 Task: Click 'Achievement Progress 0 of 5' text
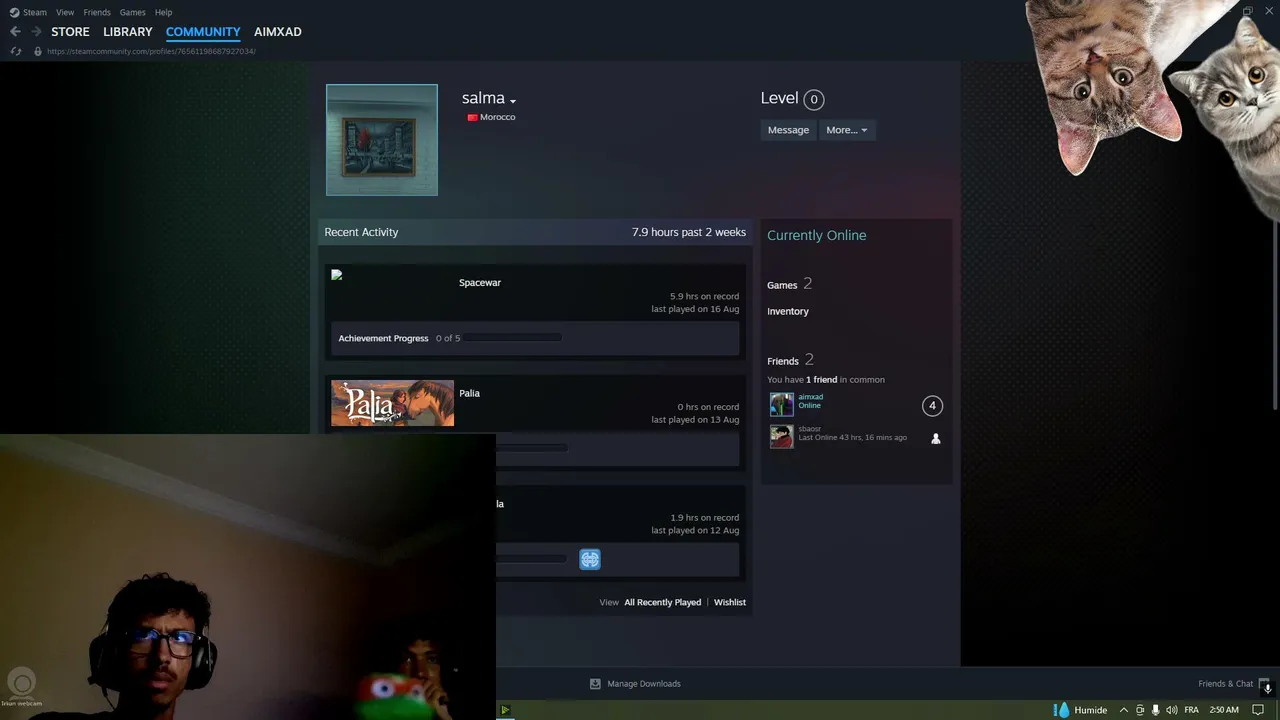tap(399, 338)
